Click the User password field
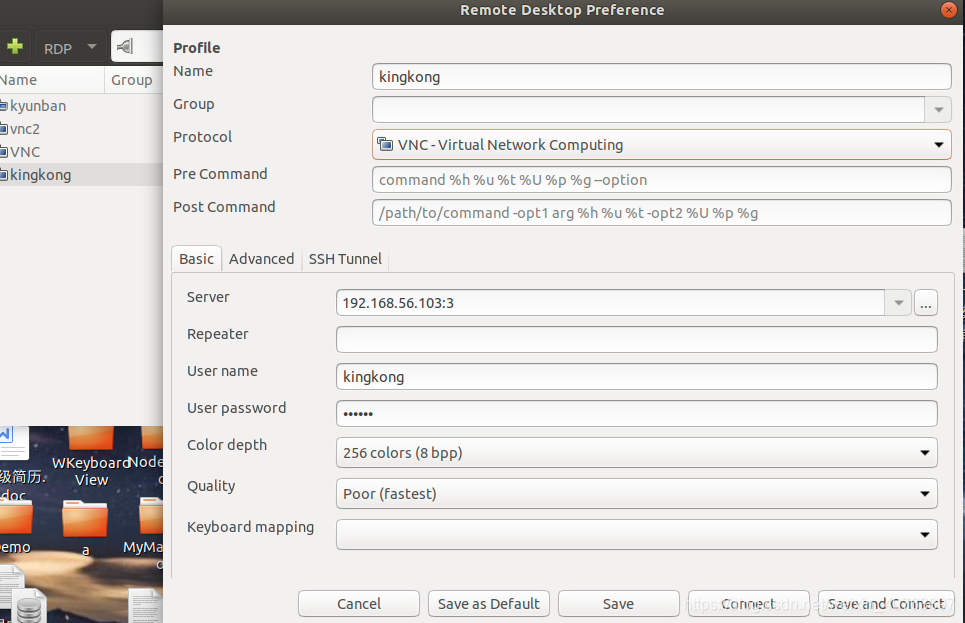 point(637,414)
